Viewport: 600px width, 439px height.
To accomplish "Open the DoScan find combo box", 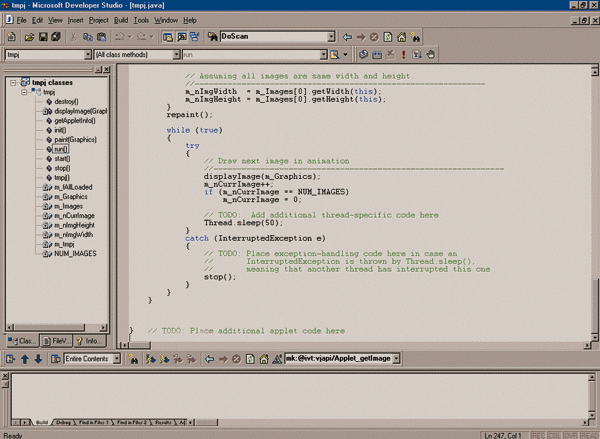I will [333, 37].
